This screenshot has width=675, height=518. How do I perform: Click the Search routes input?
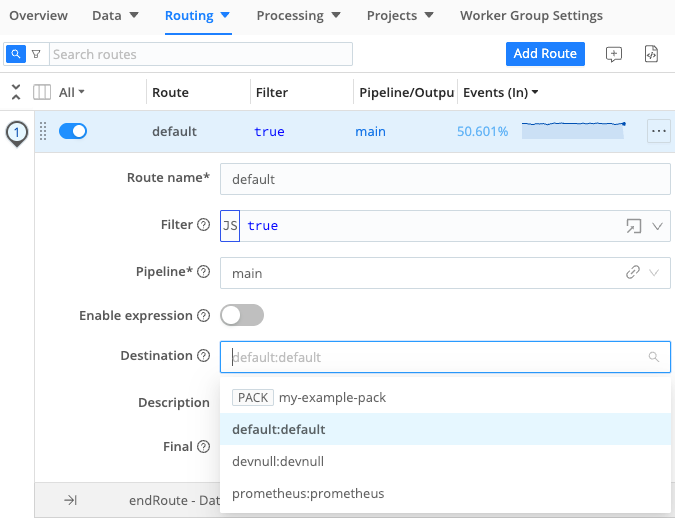coord(201,54)
